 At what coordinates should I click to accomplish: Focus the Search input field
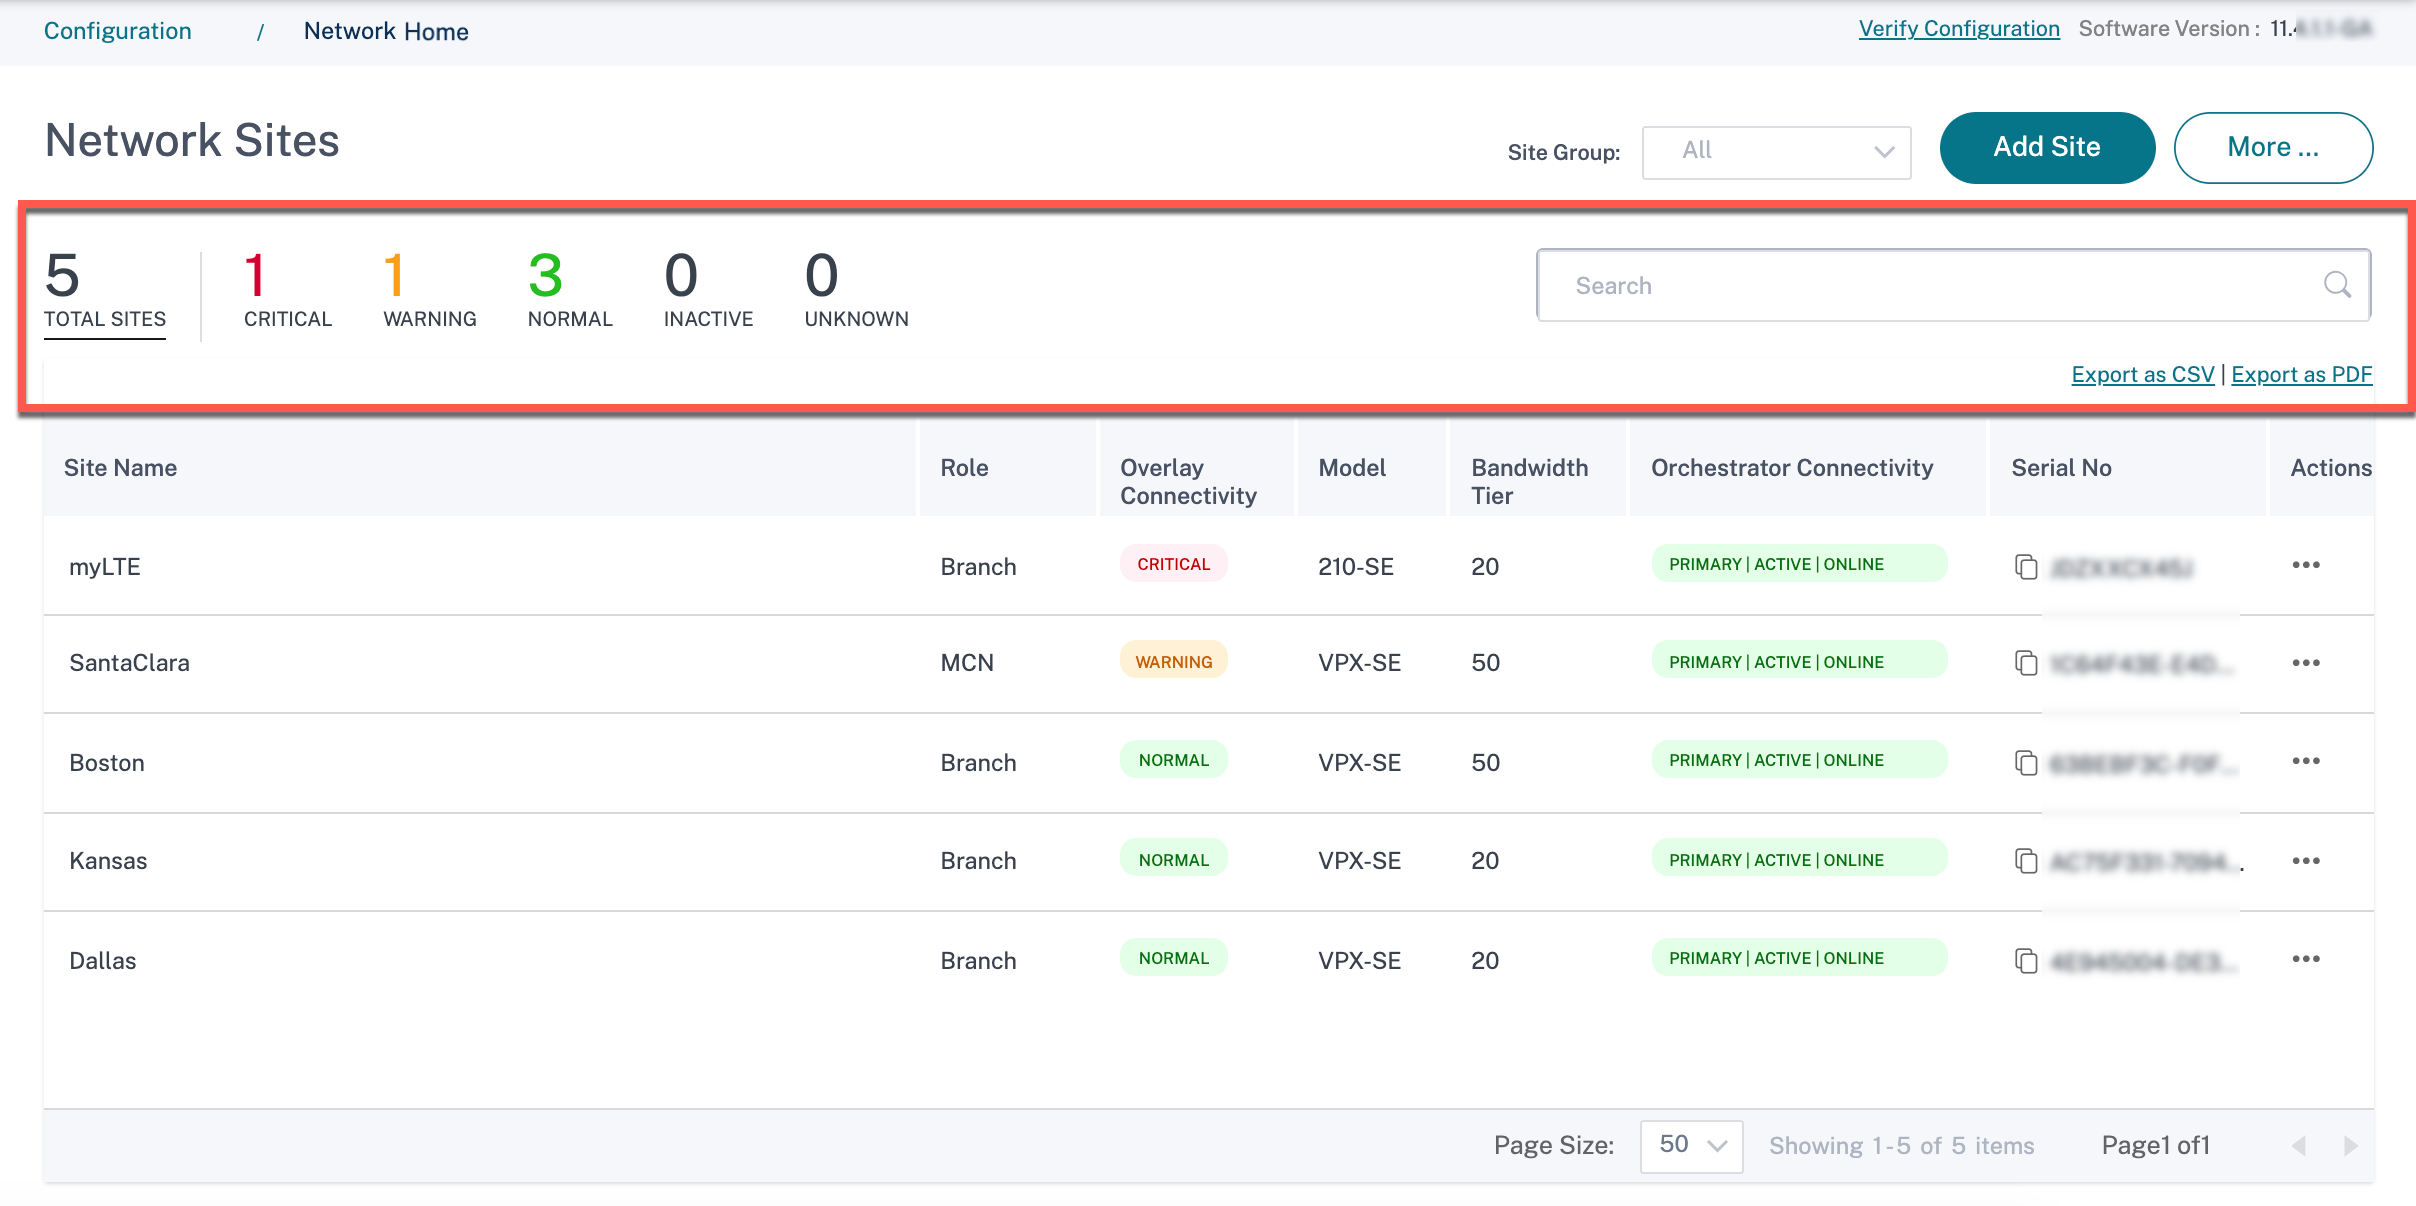1953,285
